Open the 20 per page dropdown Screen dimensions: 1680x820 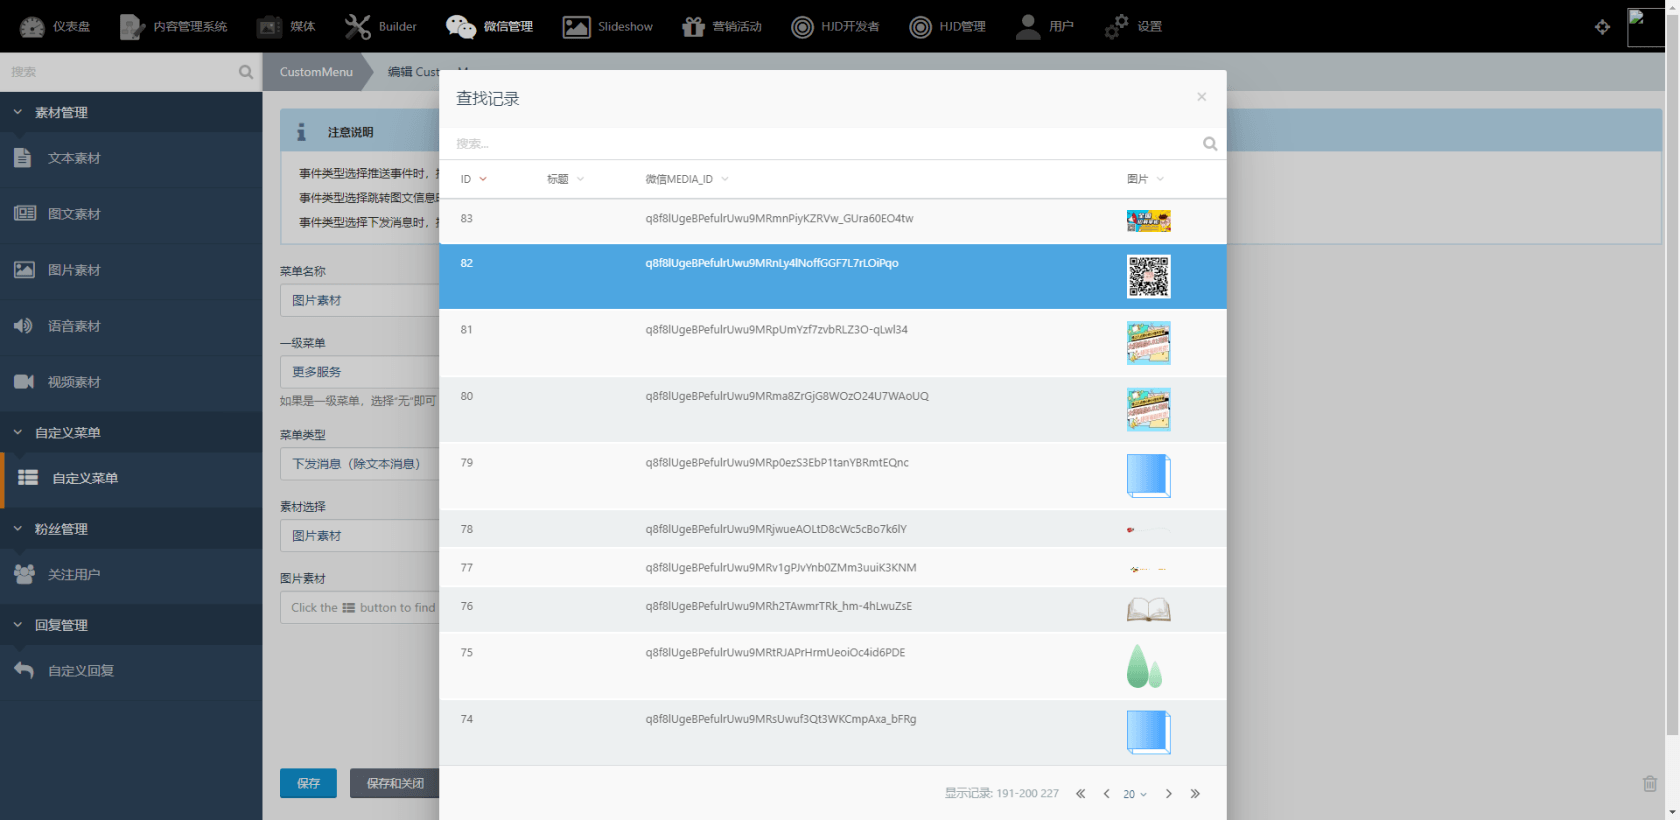coord(1134,794)
